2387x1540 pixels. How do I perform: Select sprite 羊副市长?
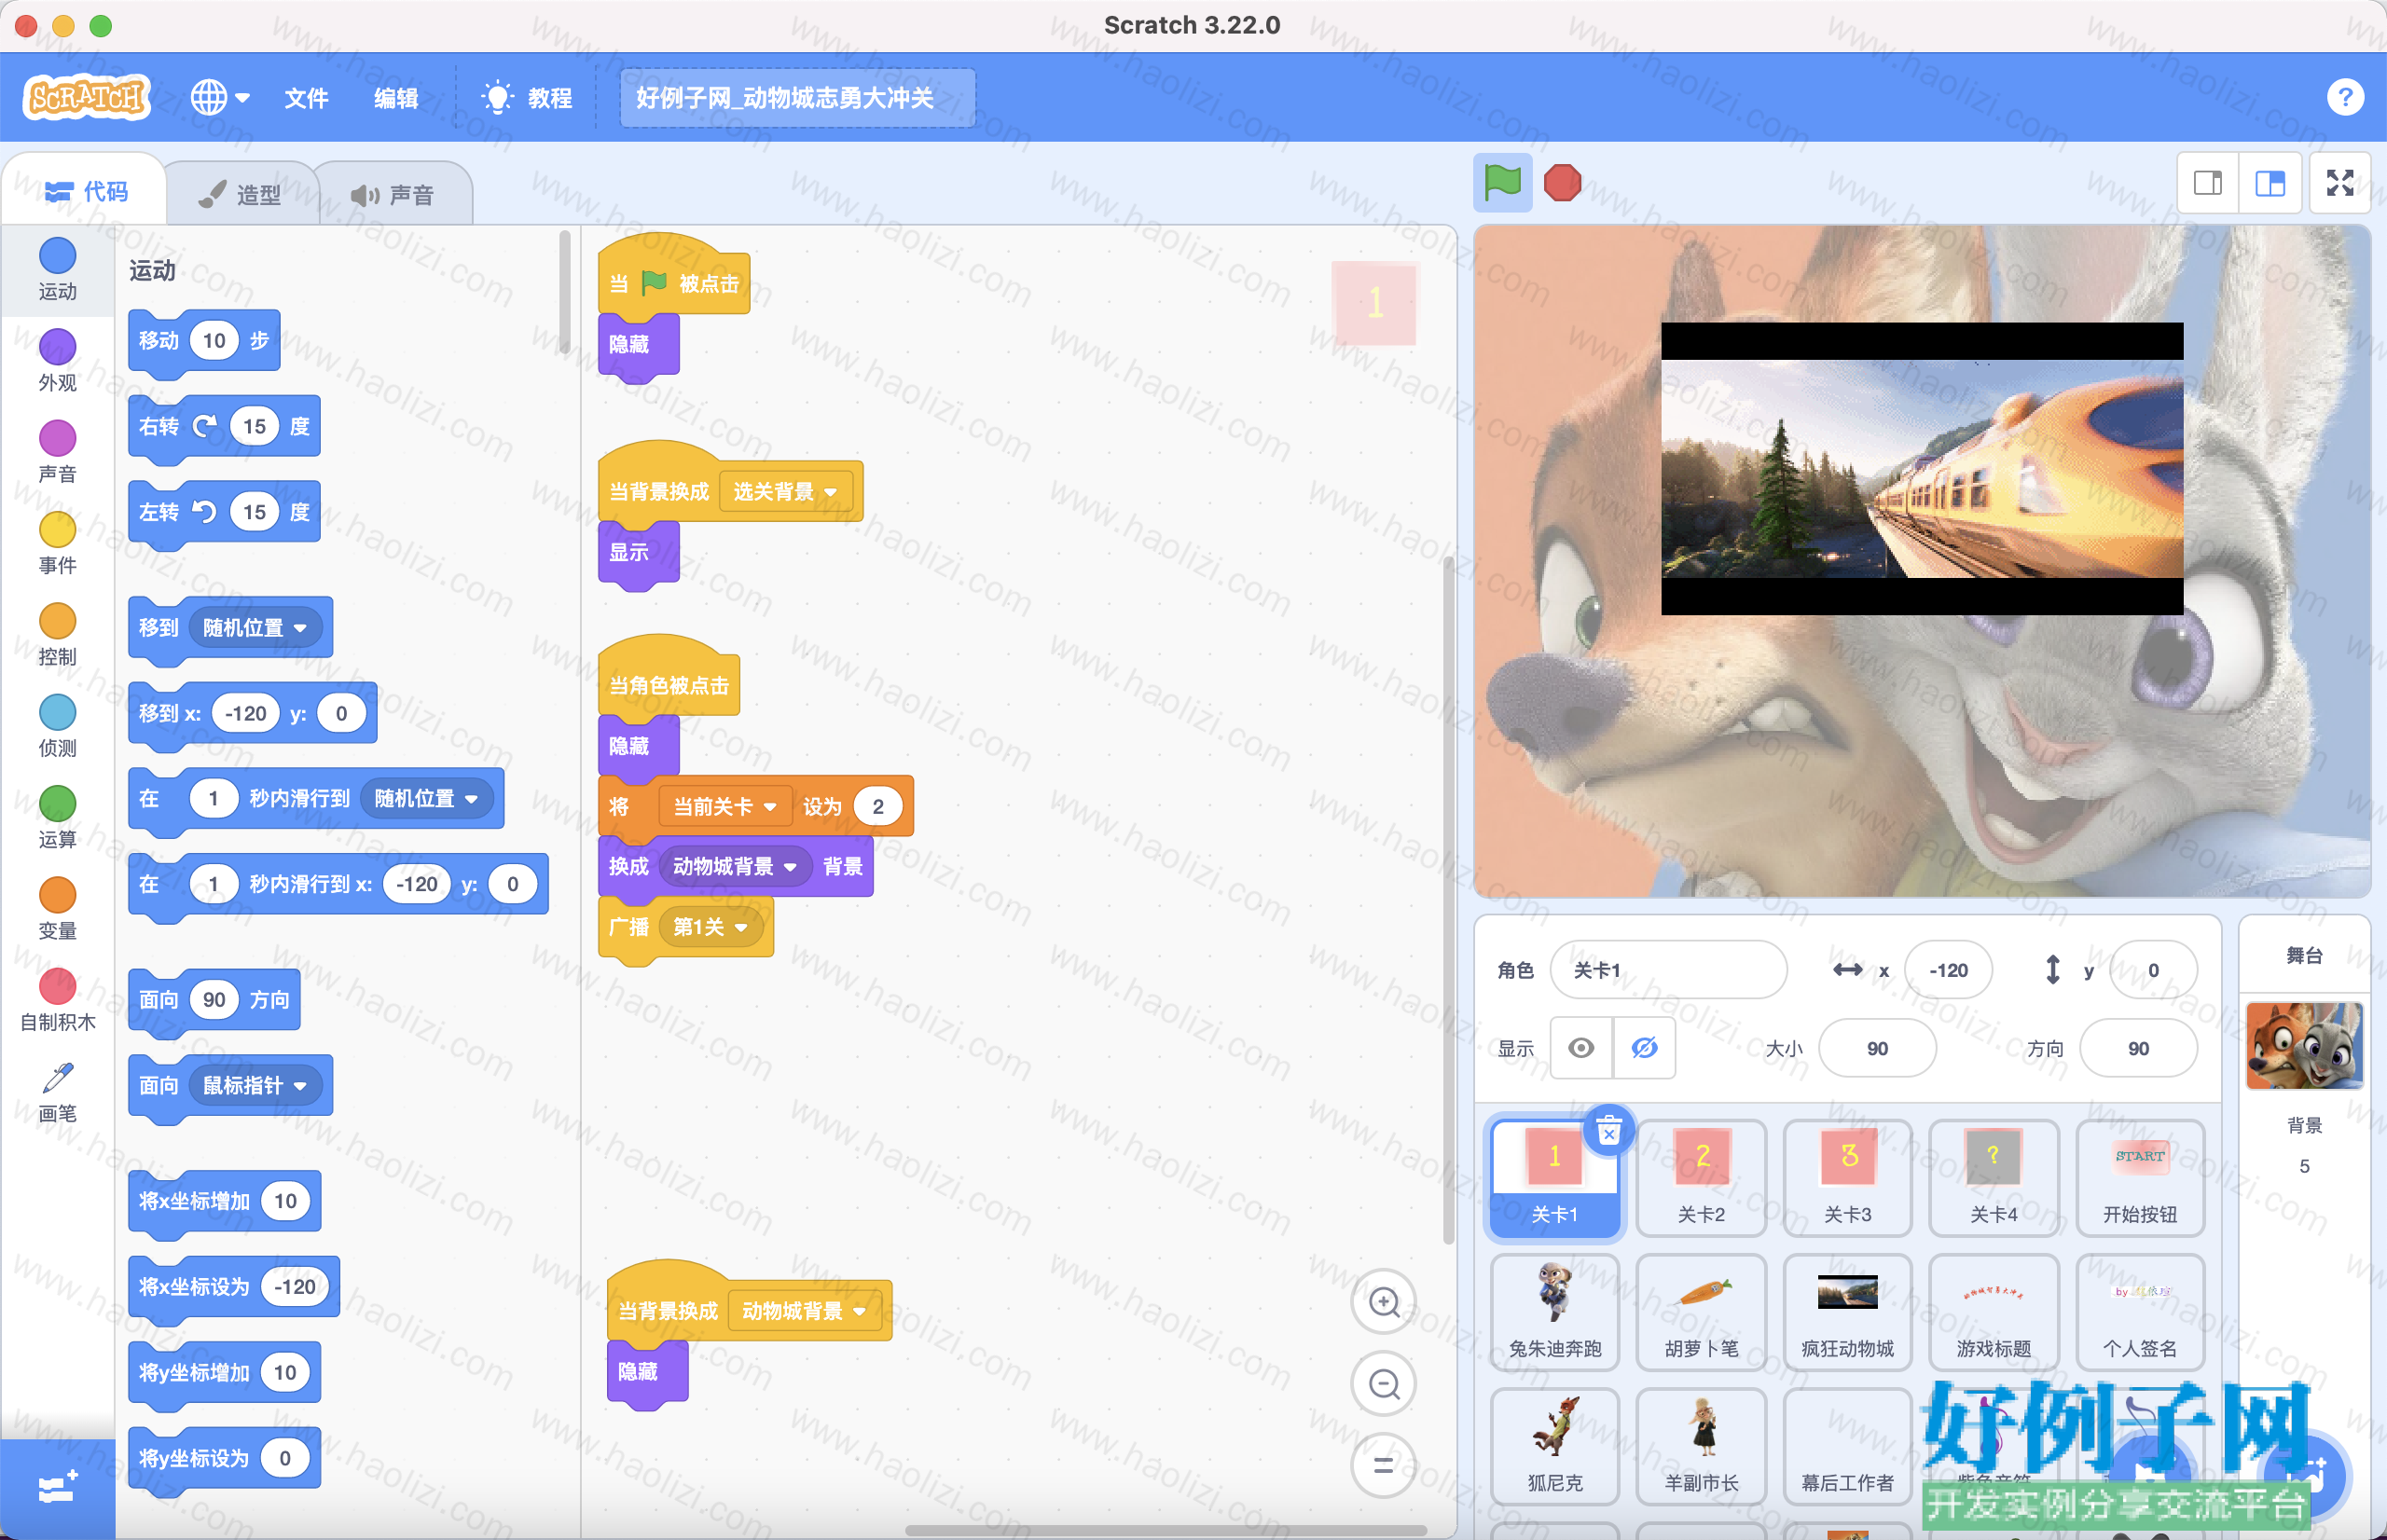click(x=1701, y=1446)
